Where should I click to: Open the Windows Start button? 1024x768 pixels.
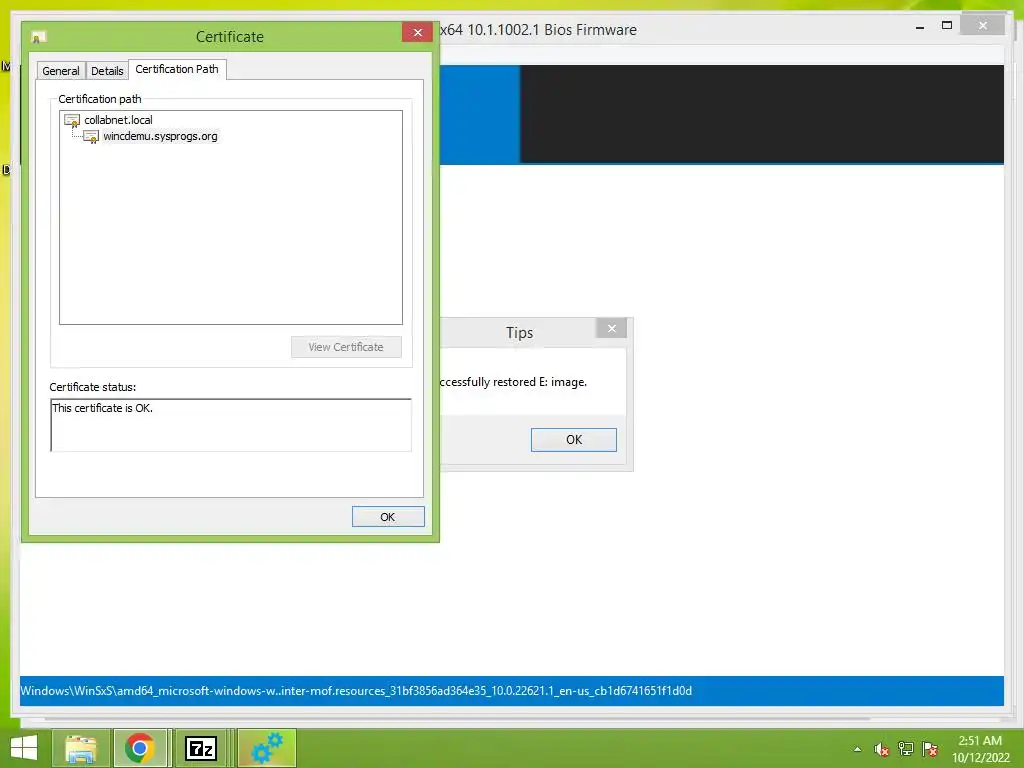(x=24, y=748)
